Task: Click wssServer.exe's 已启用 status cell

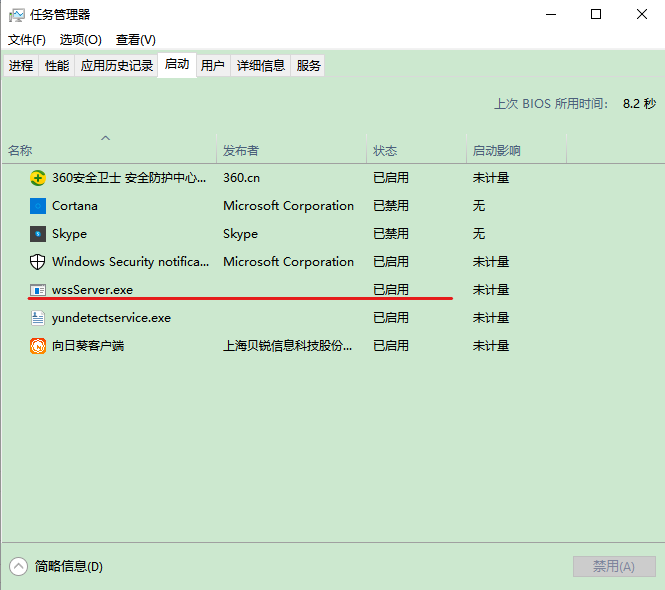Action: [391, 290]
